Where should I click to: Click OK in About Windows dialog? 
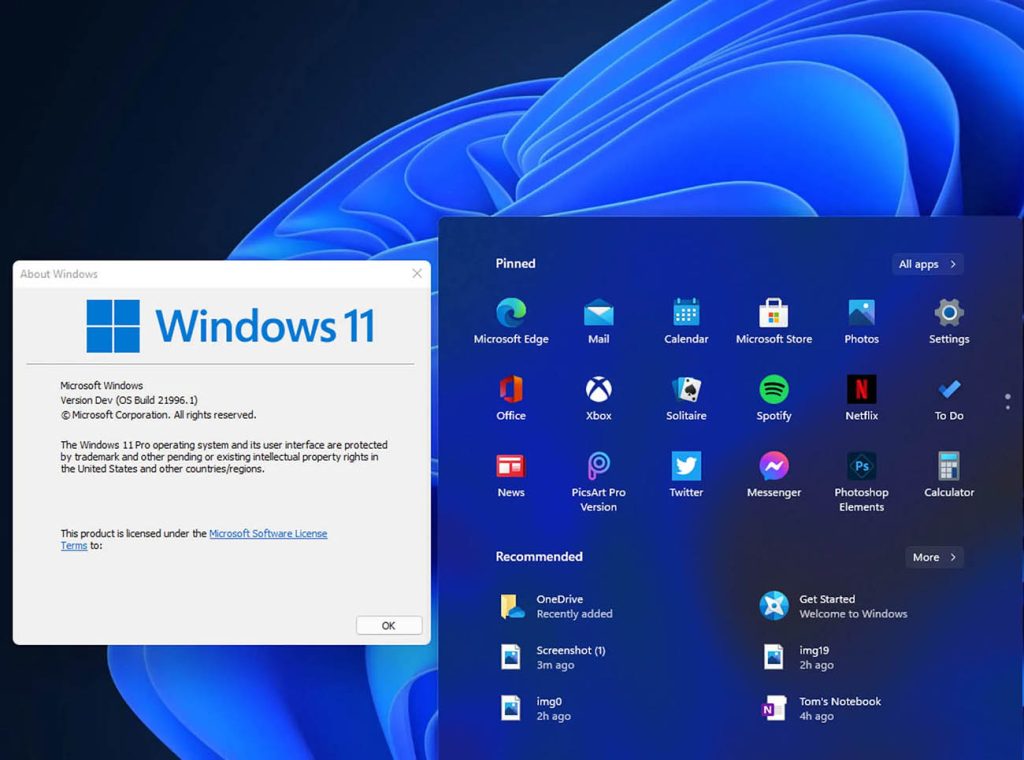point(389,625)
